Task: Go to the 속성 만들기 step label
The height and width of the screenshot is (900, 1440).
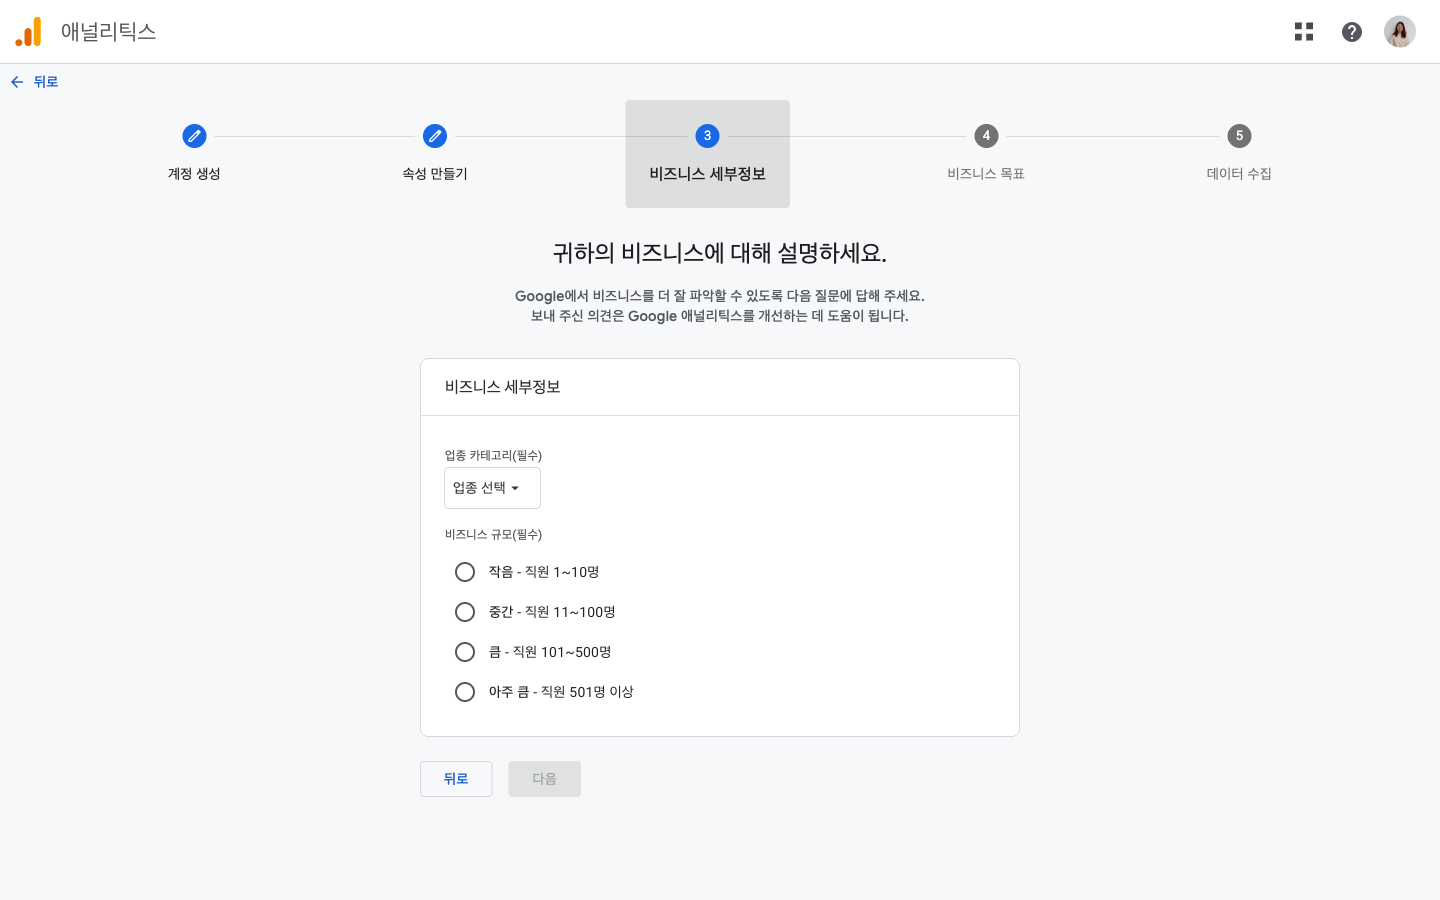Action: (435, 174)
